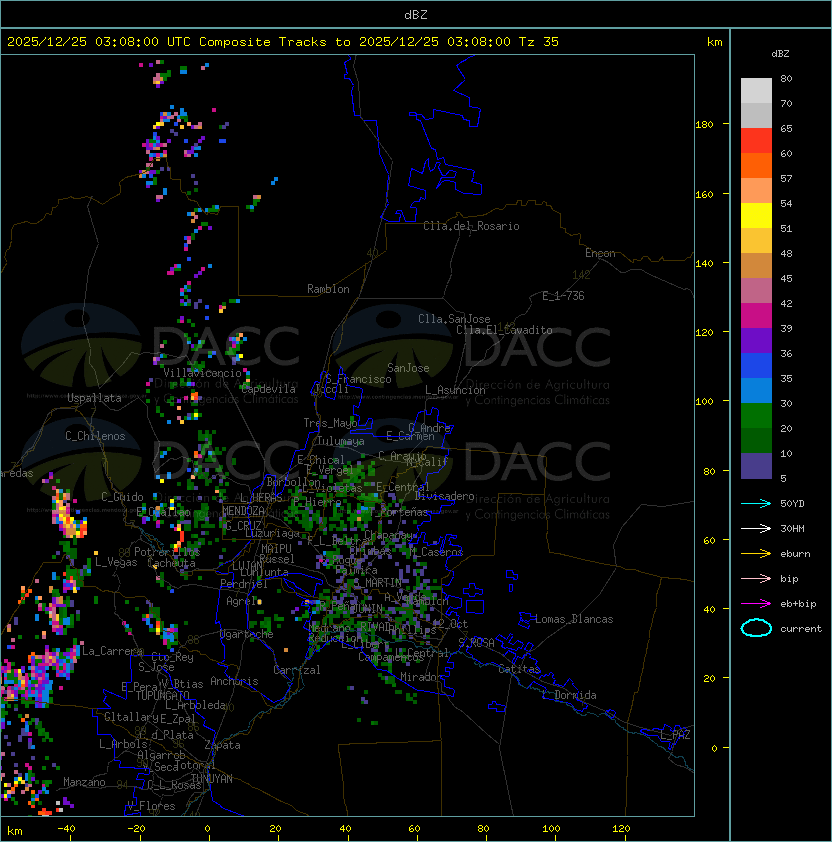The width and height of the screenshot is (832, 842).
Task: Click the La_Carrera map label
Action: (x=112, y=651)
